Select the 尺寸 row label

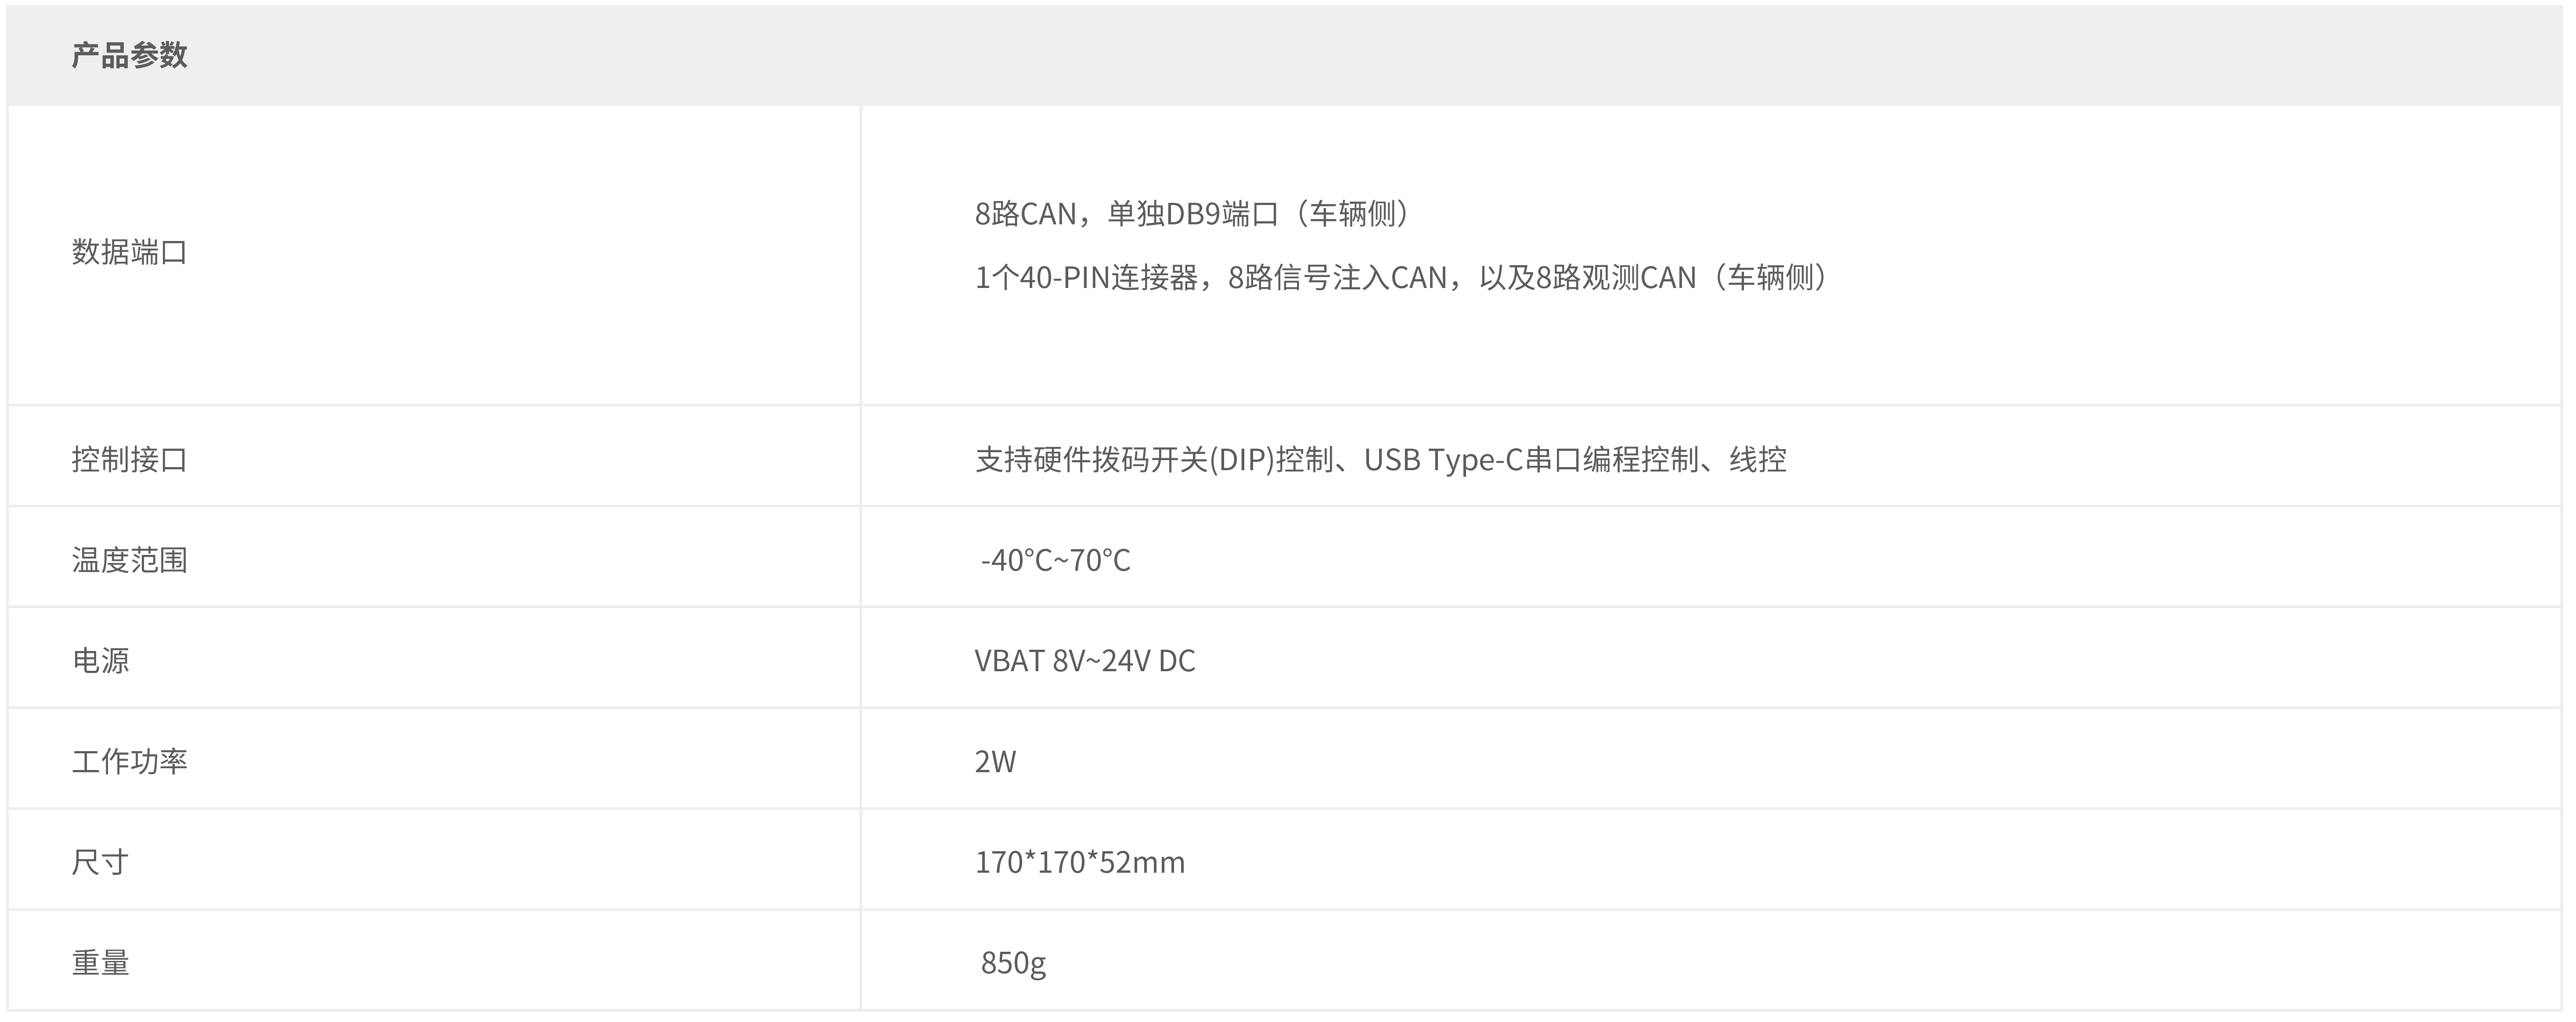pos(100,862)
